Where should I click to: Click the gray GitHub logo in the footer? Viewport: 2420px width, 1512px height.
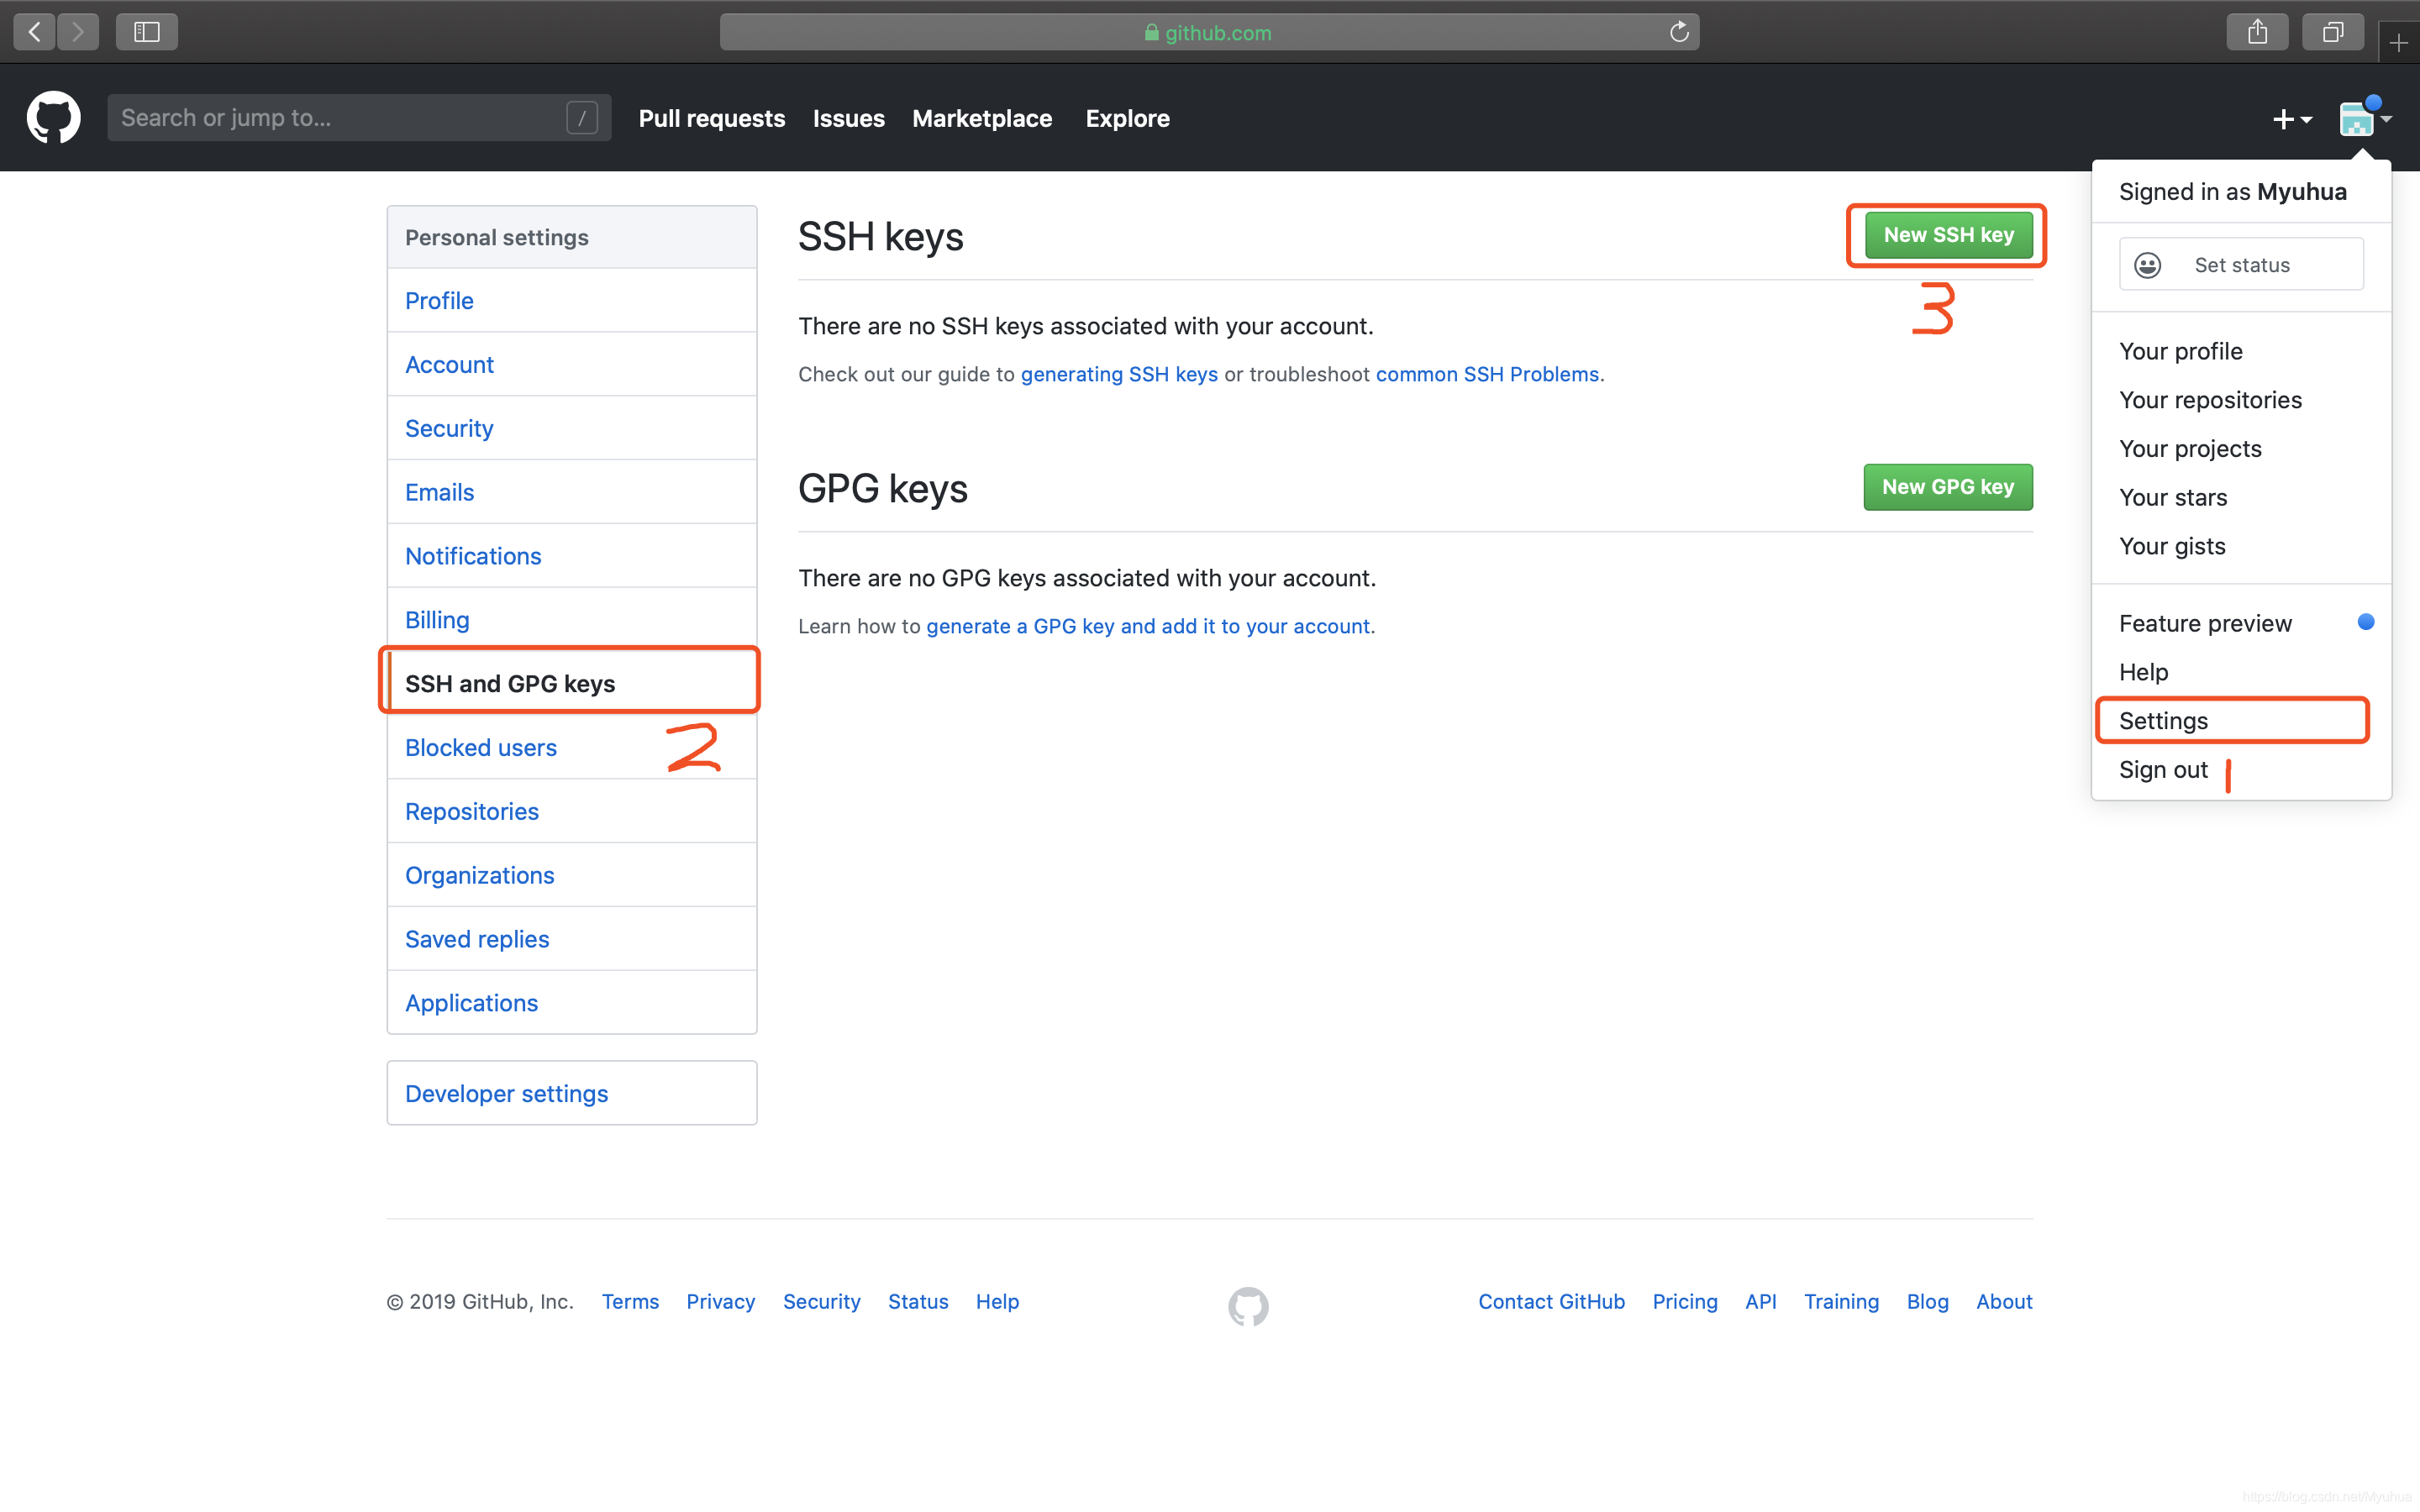(1248, 1306)
